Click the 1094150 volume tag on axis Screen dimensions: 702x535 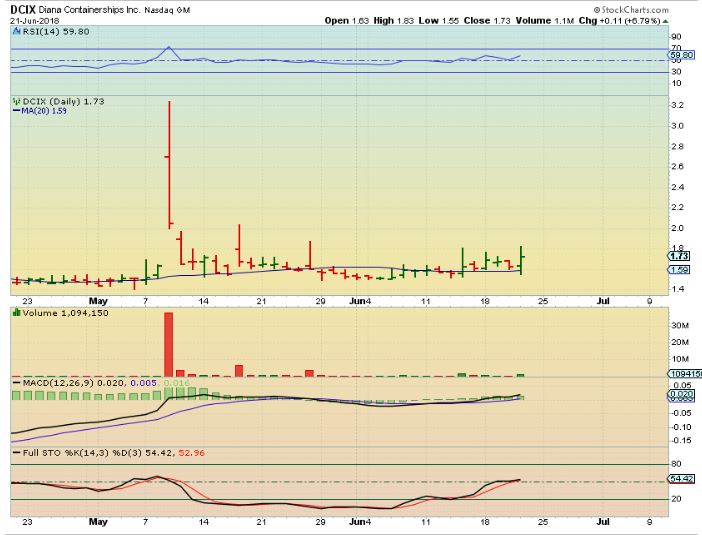tap(685, 373)
